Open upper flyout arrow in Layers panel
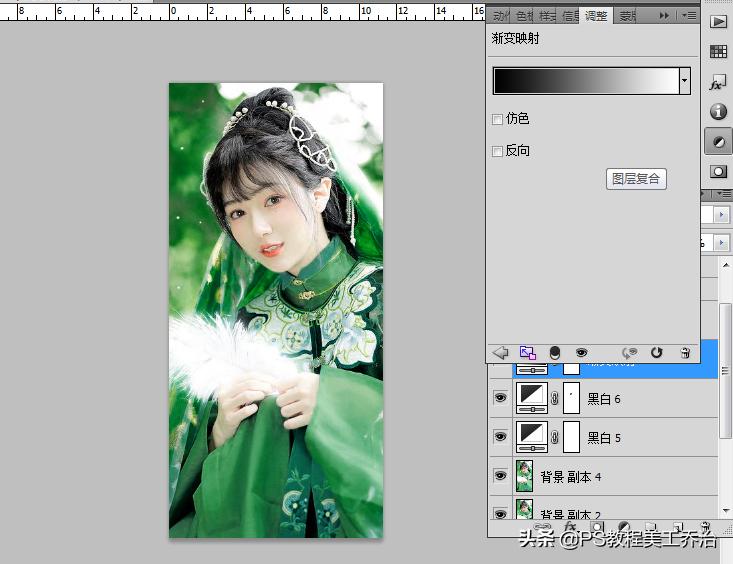 click(x=721, y=216)
